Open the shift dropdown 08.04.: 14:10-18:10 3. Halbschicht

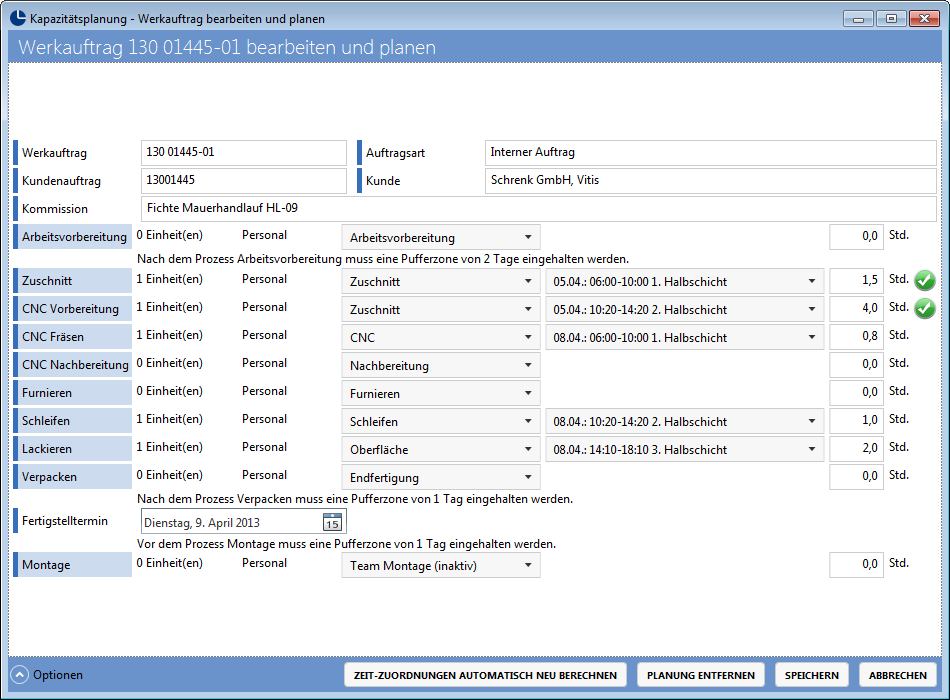click(685, 448)
